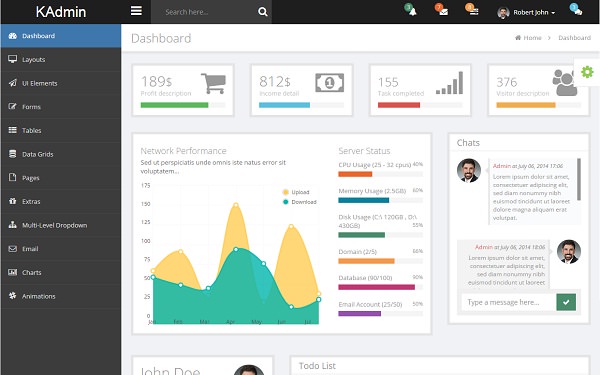The width and height of the screenshot is (600, 375).
Task: Click the Dashboard breadcrumb link
Action: (x=574, y=38)
